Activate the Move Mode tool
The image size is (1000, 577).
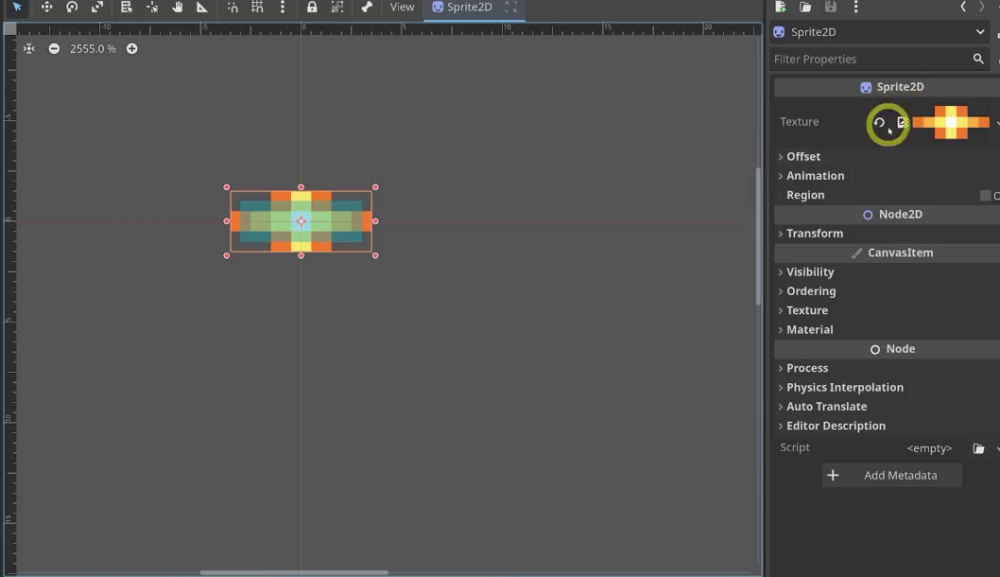tap(47, 7)
